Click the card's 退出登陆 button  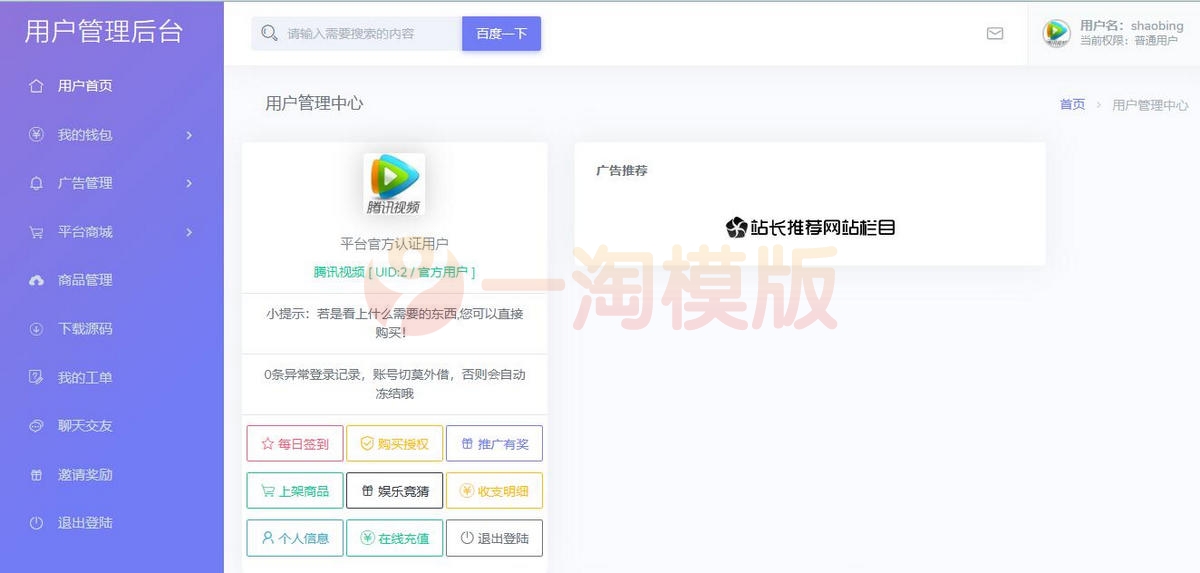pyautogui.click(x=494, y=537)
